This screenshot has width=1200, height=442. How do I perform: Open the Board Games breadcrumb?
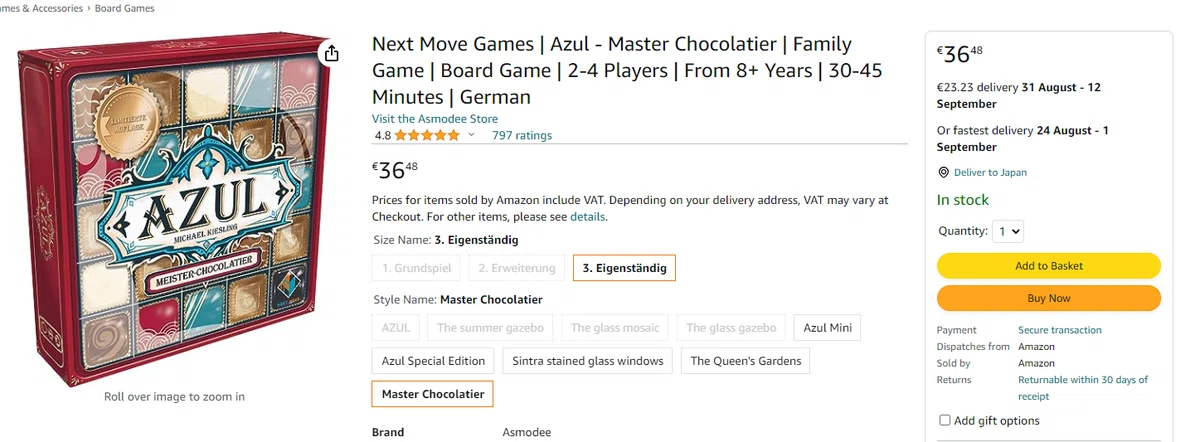[x=125, y=8]
